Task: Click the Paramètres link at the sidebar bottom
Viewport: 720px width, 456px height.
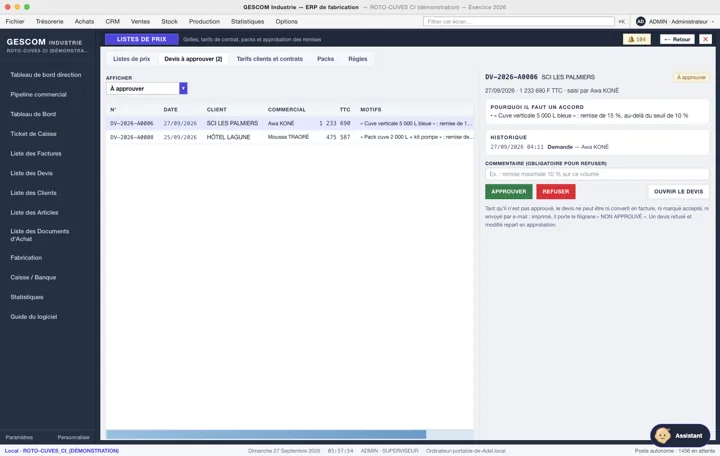Action: point(19,437)
